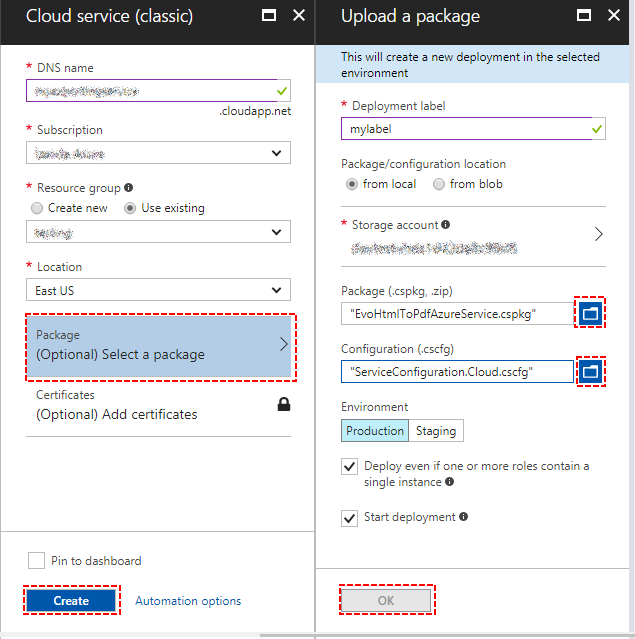Open the Storage account selector chevron

599,234
